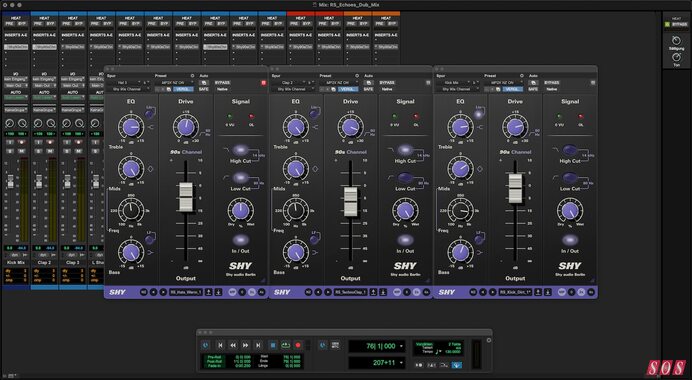Click the Output fader in the Hat plugin
The height and width of the screenshot is (380, 692).
tap(186, 196)
